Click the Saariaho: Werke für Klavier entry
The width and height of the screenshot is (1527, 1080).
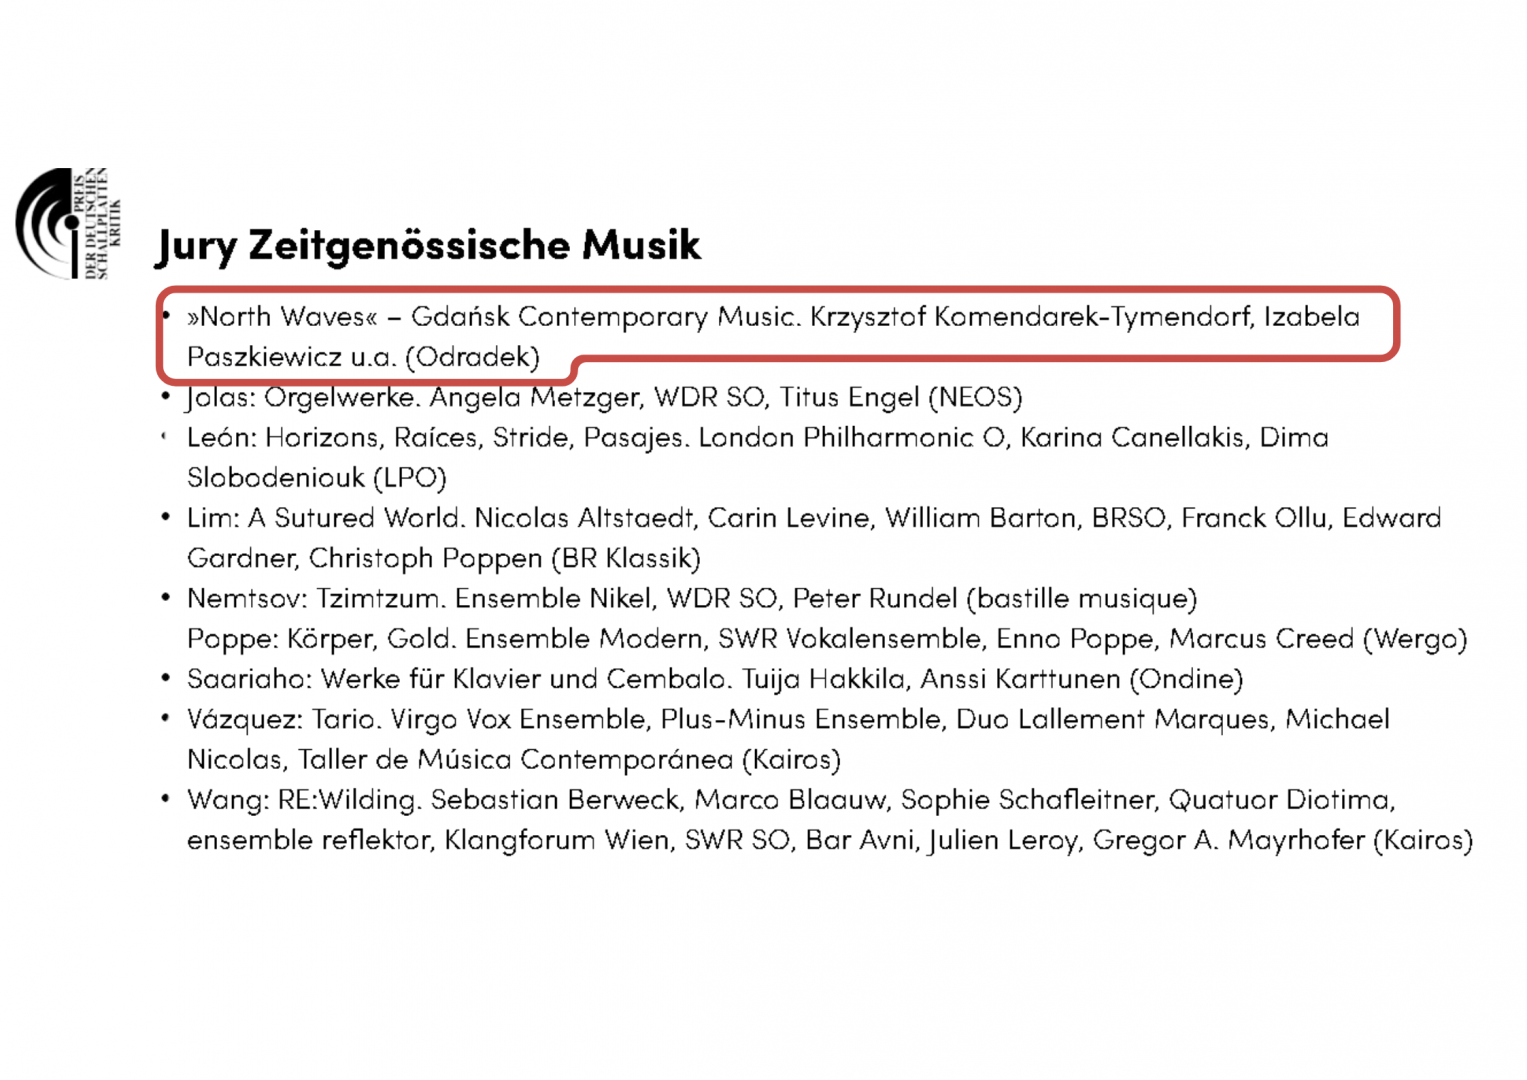[713, 679]
